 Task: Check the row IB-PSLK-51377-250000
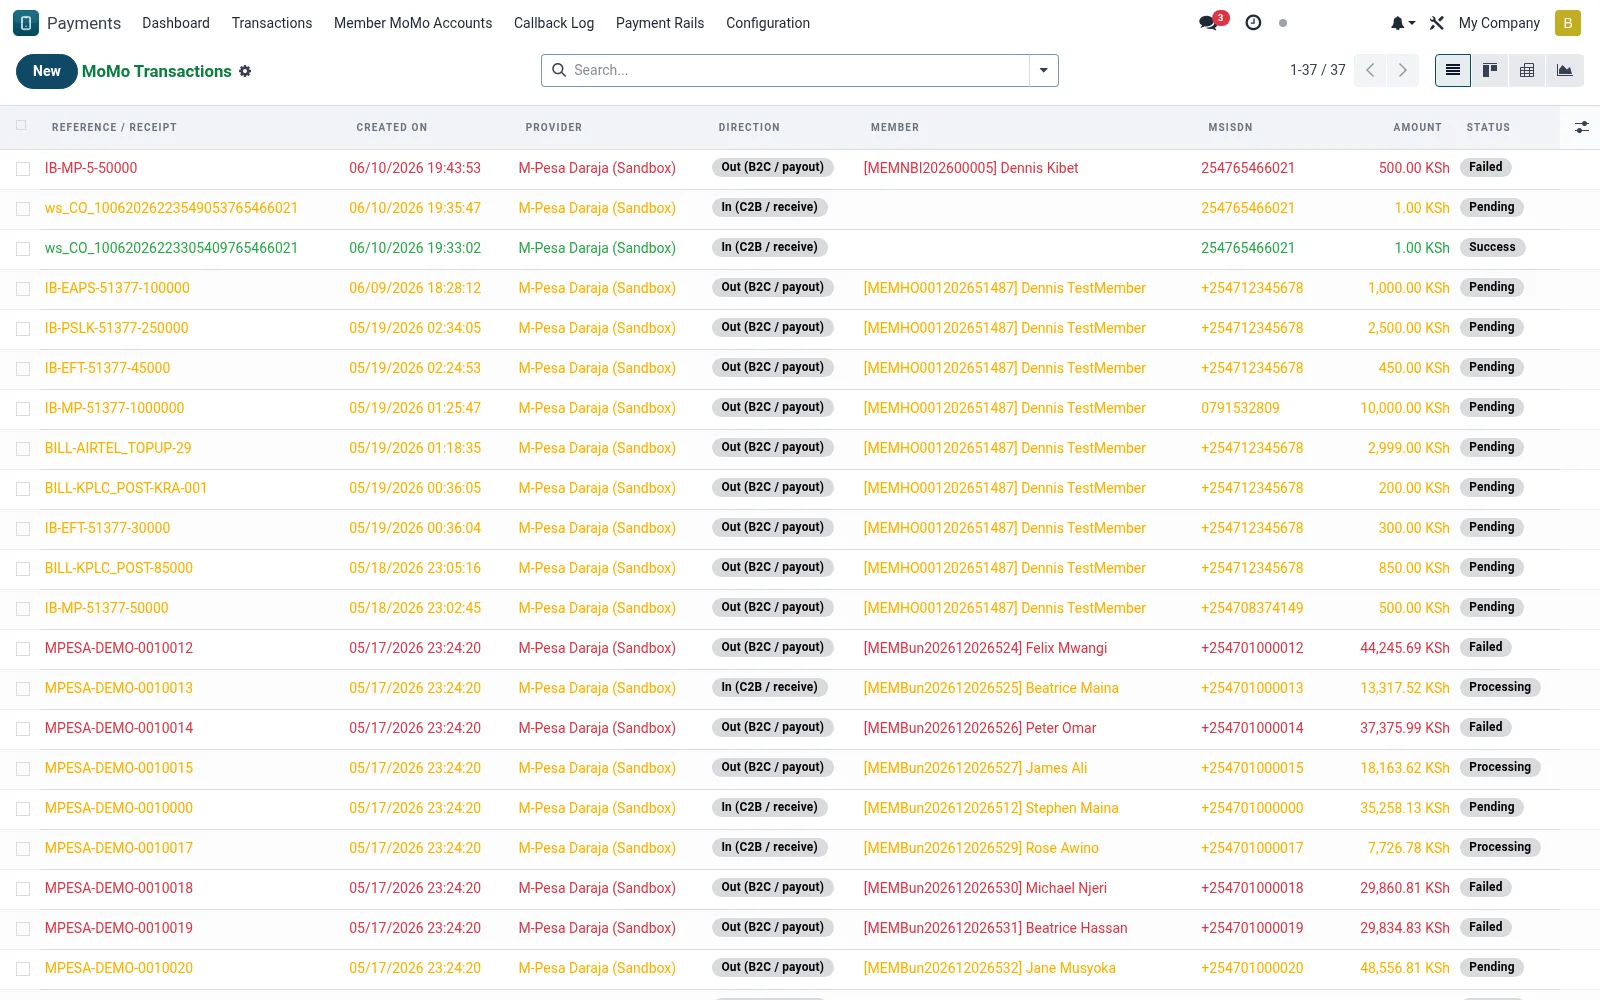pos(22,329)
